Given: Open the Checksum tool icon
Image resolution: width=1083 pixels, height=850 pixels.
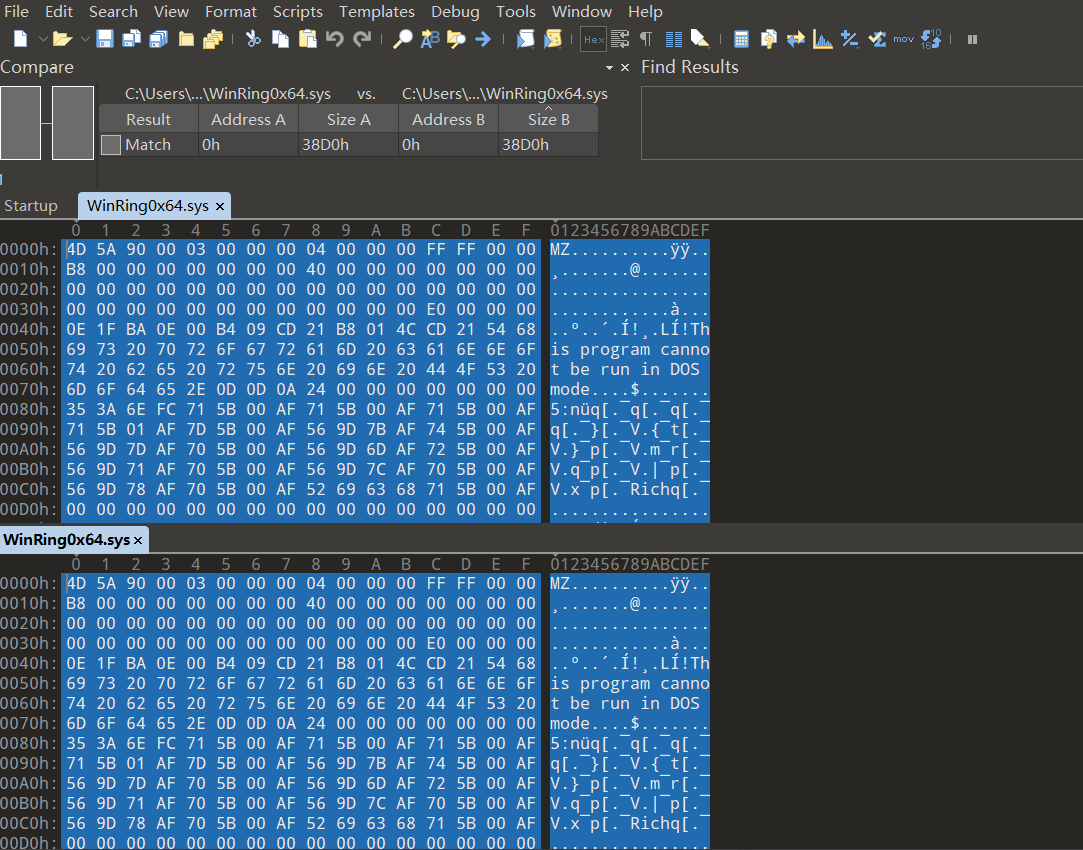Looking at the screenshot, I should (877, 39).
